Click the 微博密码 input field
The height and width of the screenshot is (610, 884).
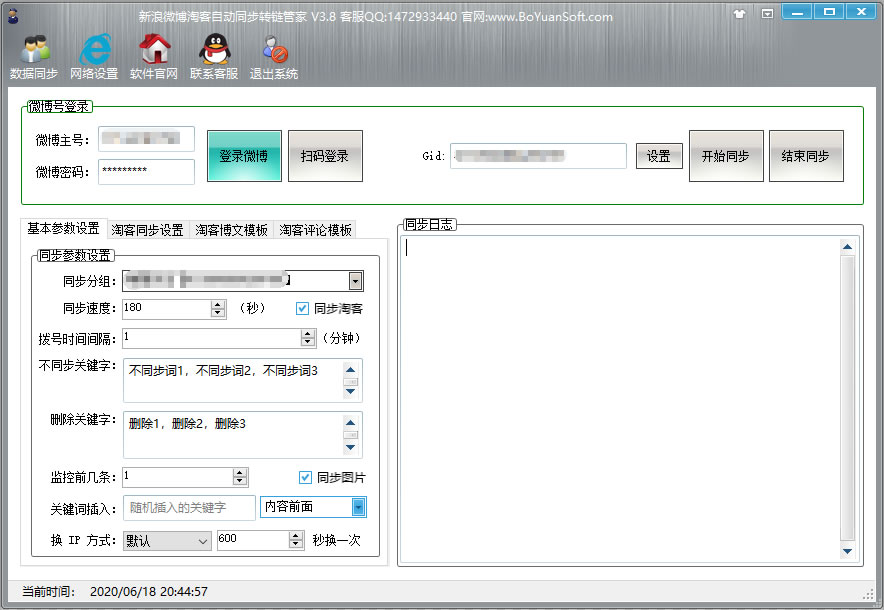[x=147, y=171]
